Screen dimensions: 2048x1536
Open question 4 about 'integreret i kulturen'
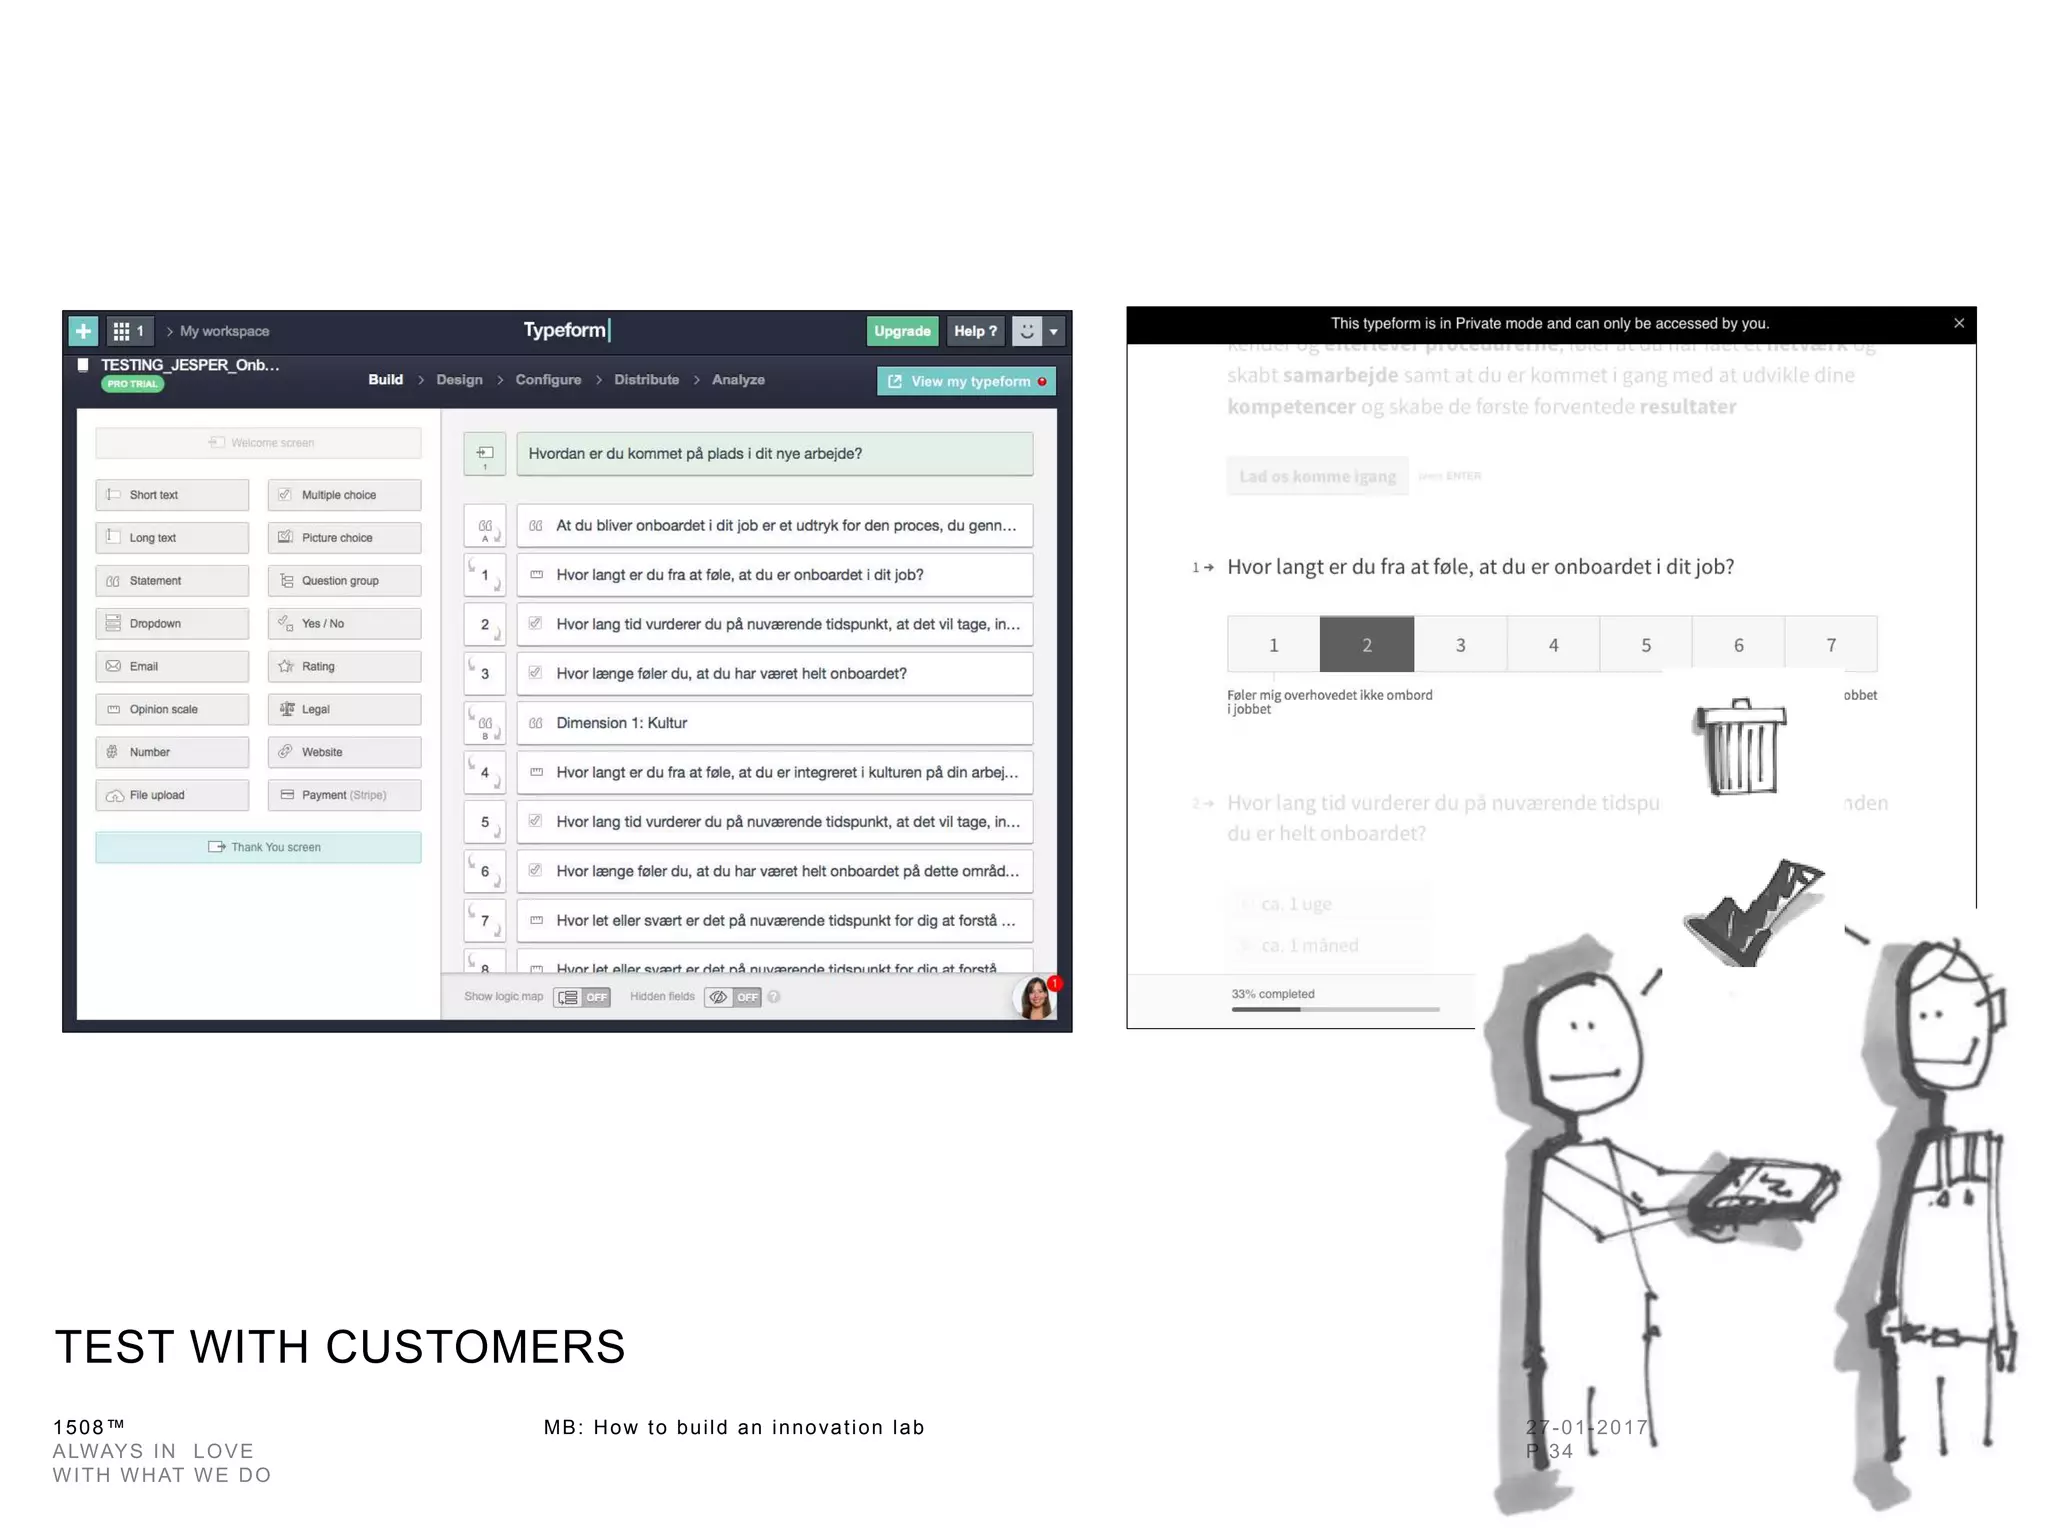coord(774,773)
